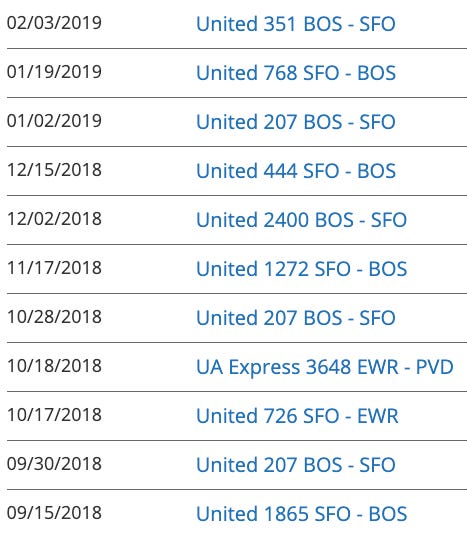Image resolution: width=467 pixels, height=536 pixels.
Task: Open the United 1865 SFO - BOS link
Action: (302, 514)
